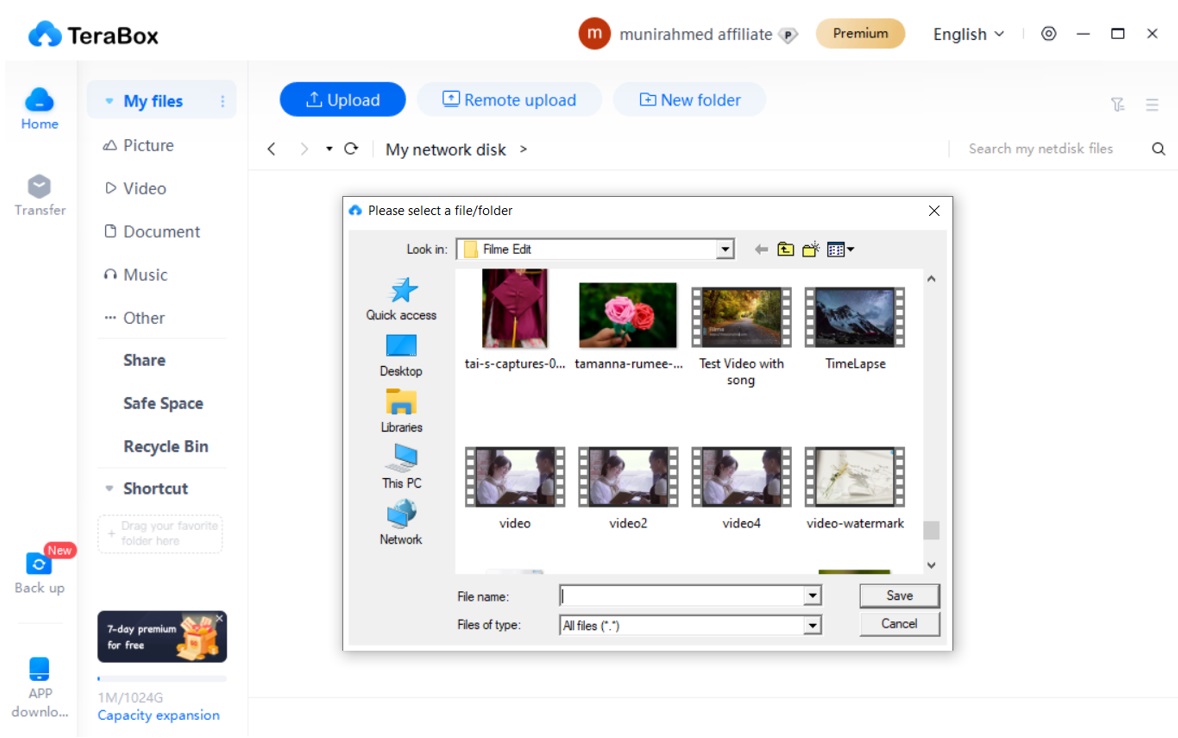Click the premium badge beside the username
Viewport: 1178px width, 738px height.
pos(788,35)
